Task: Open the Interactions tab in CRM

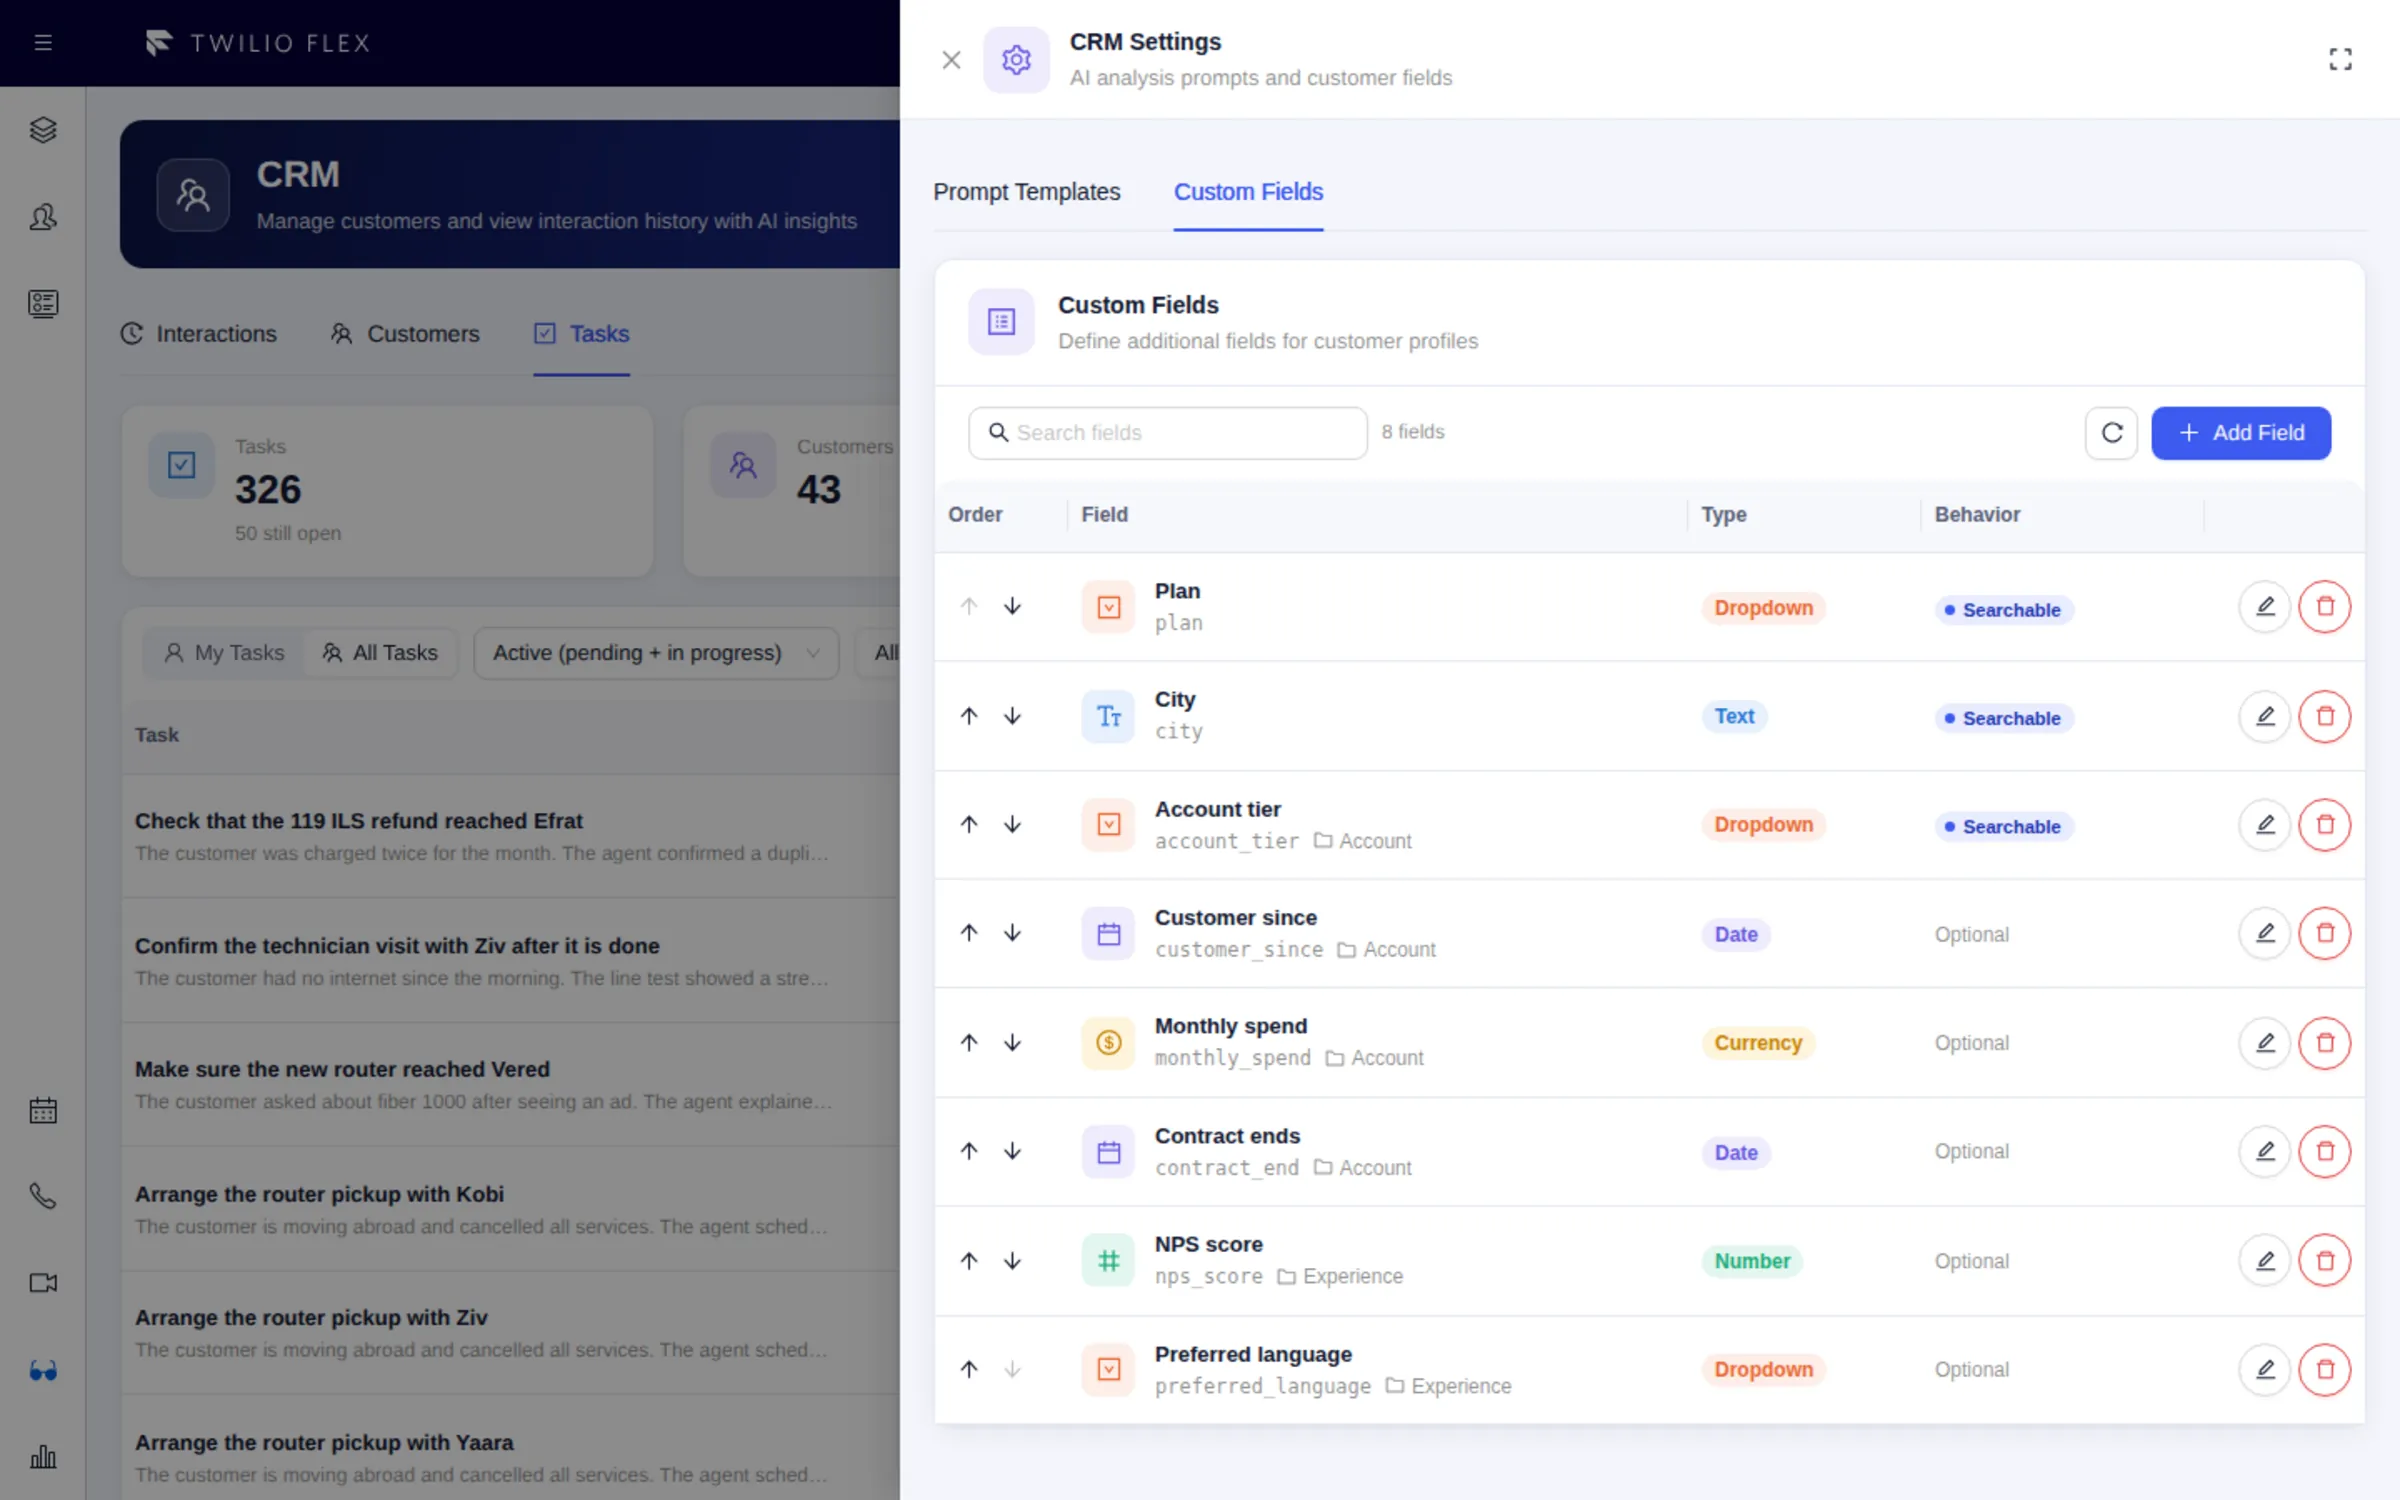Action: point(199,334)
